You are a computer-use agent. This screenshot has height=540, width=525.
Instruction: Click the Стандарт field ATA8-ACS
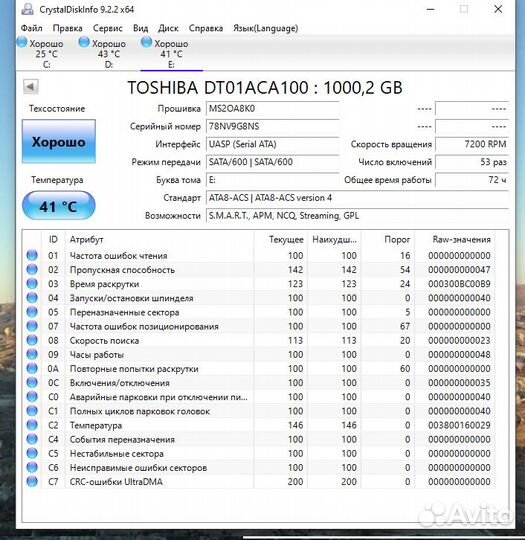pos(357,198)
